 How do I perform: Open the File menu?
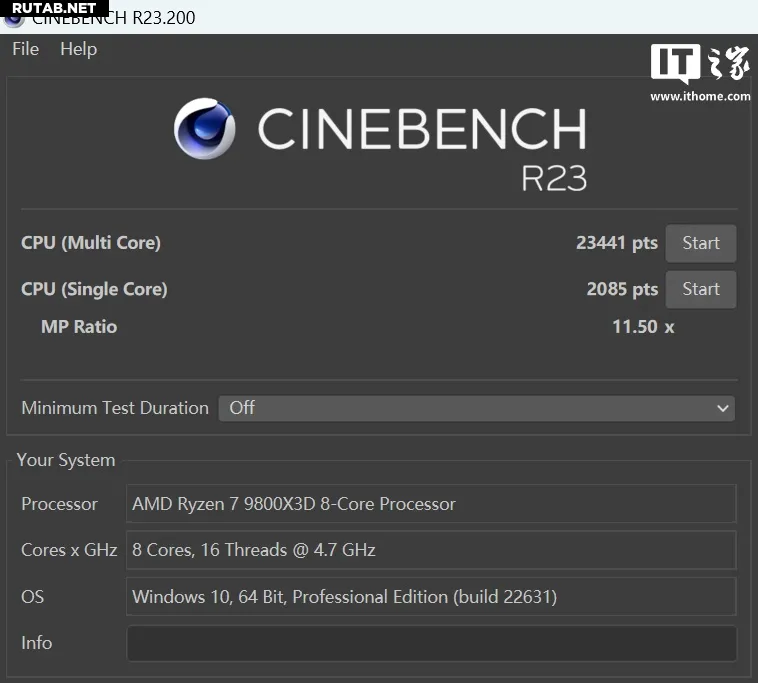tap(26, 49)
